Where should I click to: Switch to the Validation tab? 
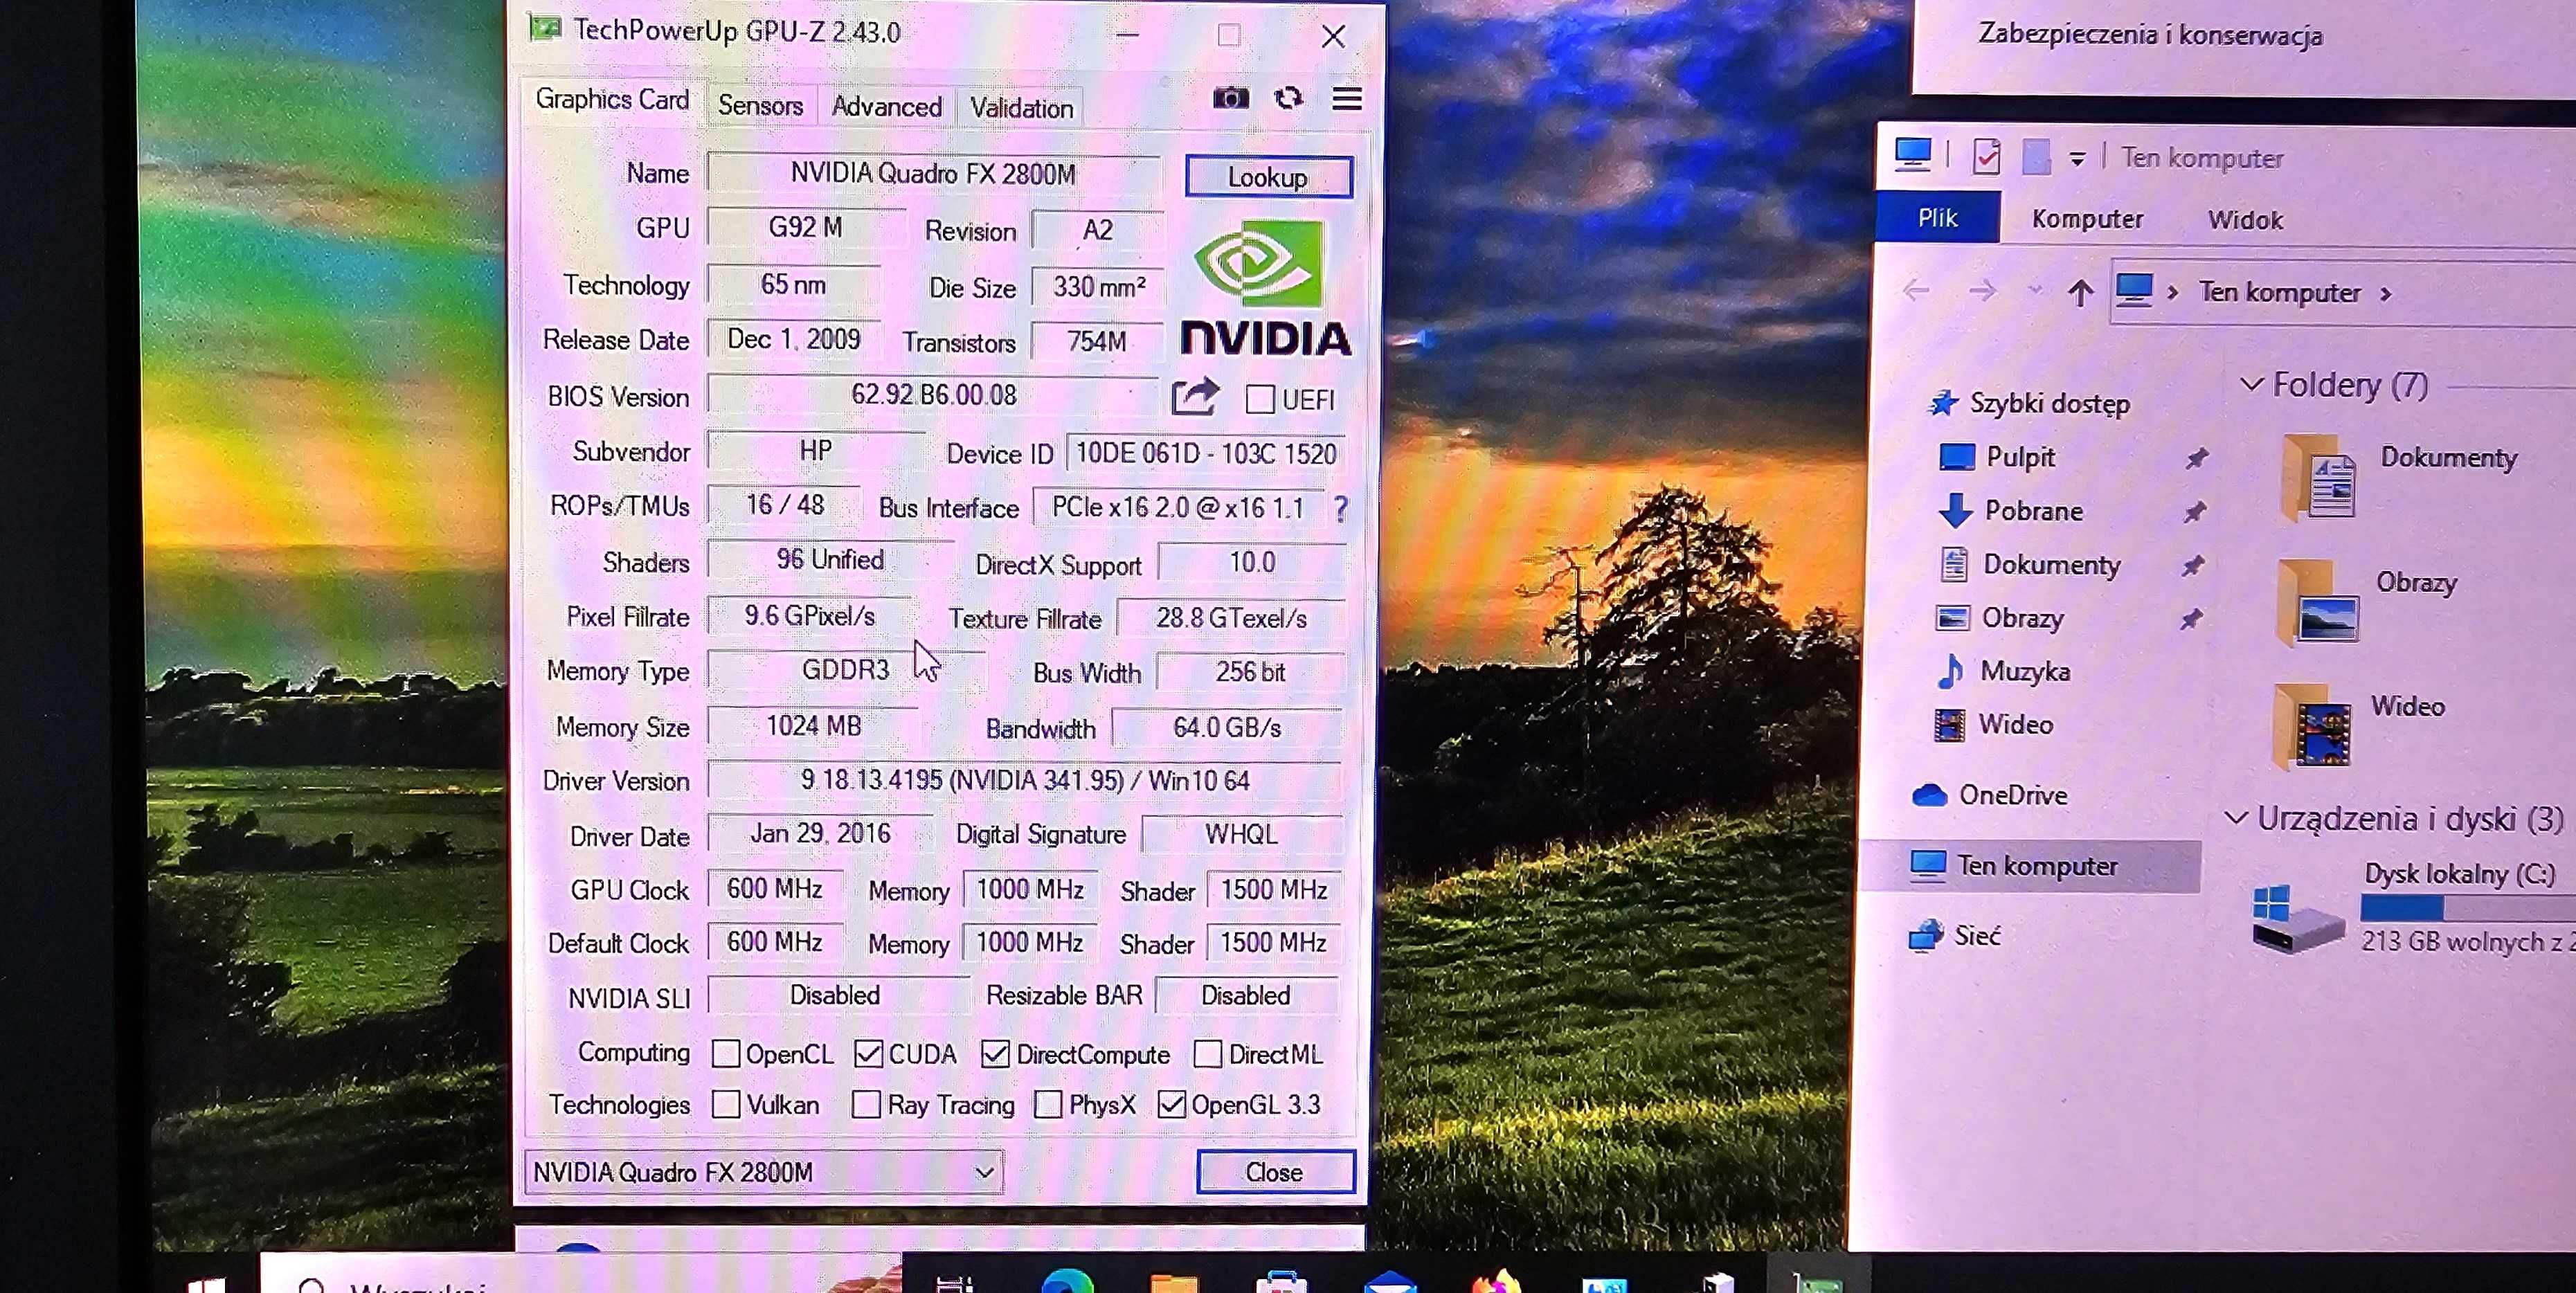point(1021,108)
